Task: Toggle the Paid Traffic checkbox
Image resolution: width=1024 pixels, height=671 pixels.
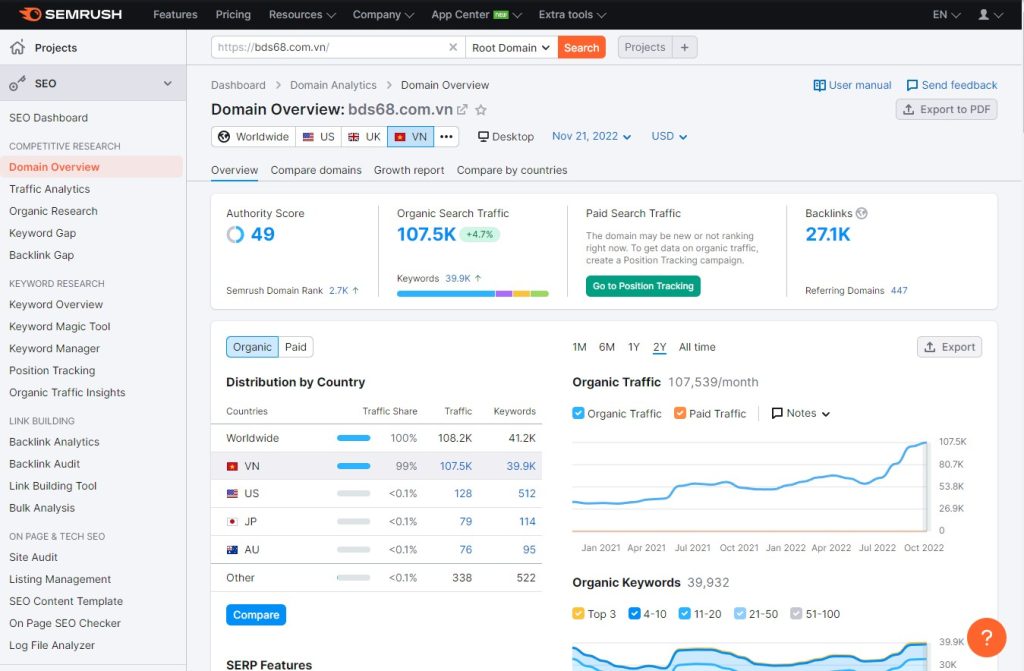Action: (x=680, y=413)
